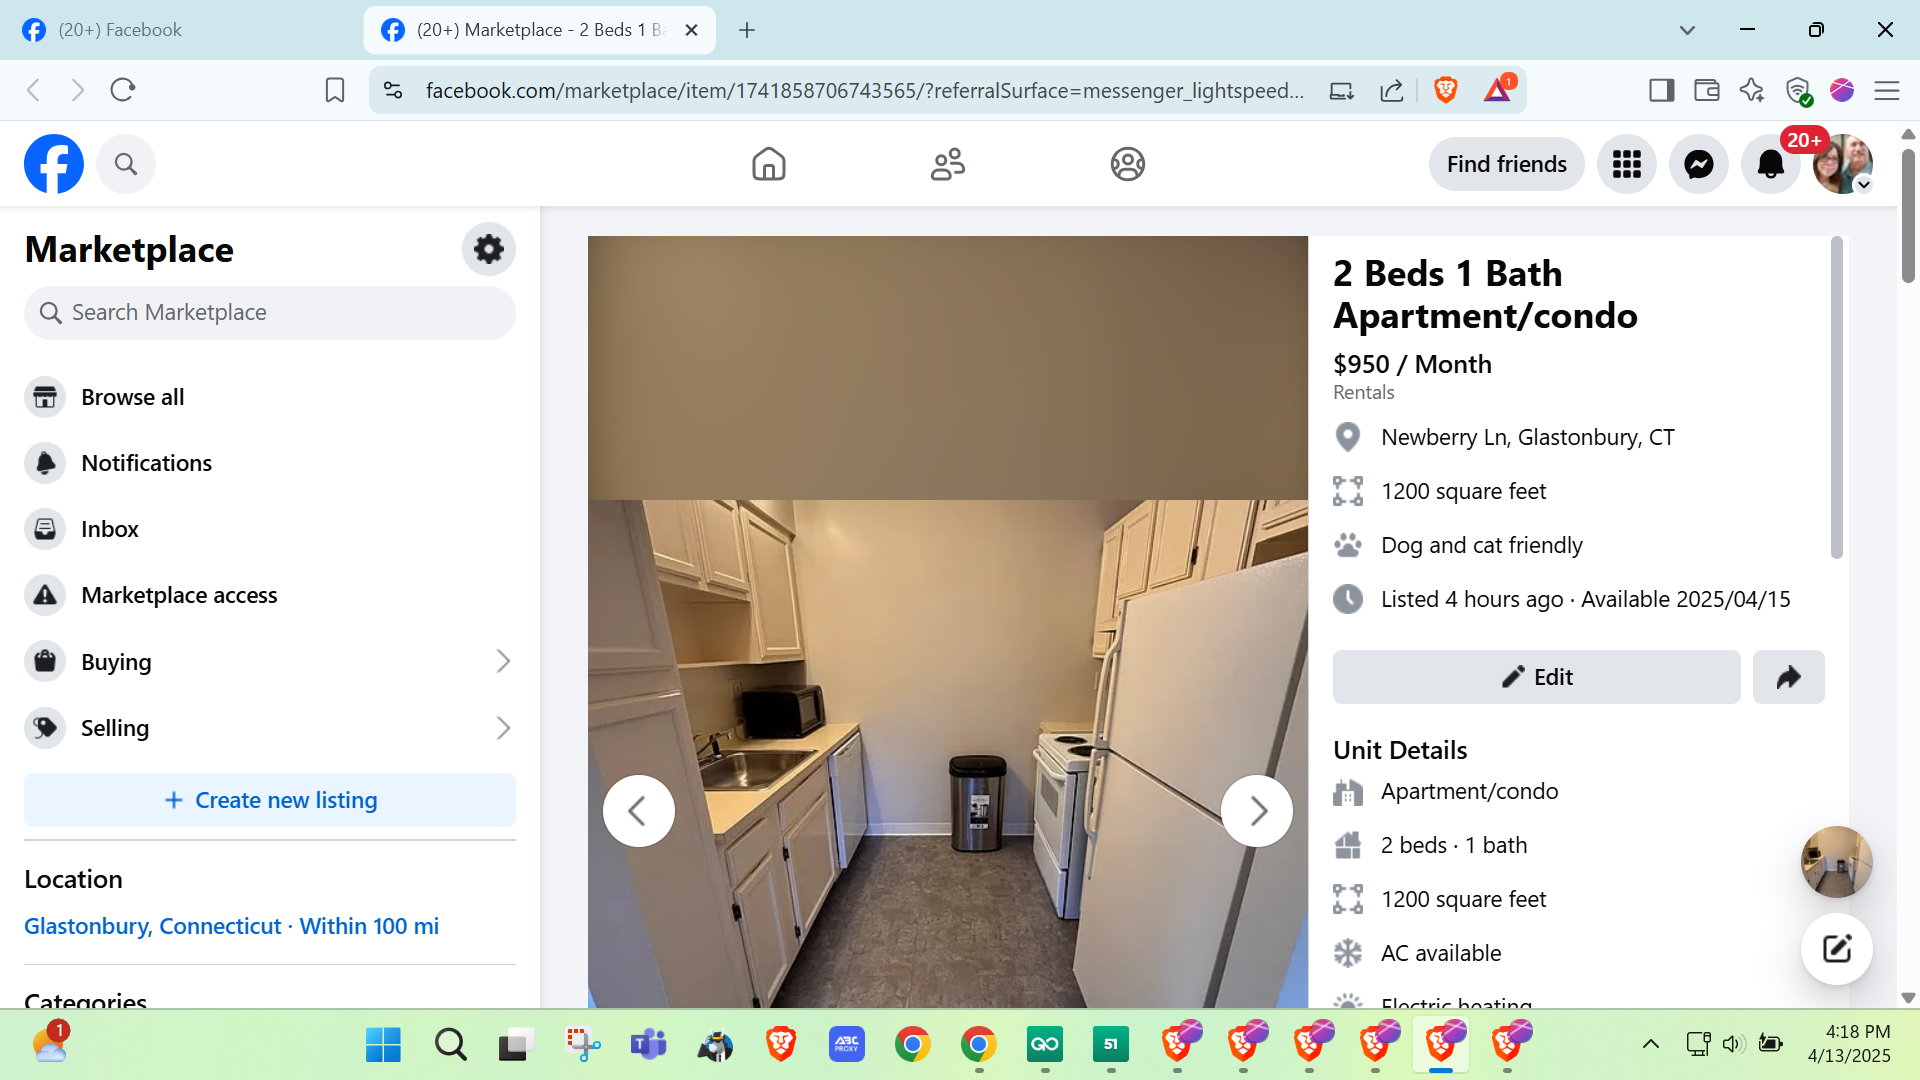Open account menu on profile picture
This screenshot has height=1080, width=1920.
[x=1842, y=164]
